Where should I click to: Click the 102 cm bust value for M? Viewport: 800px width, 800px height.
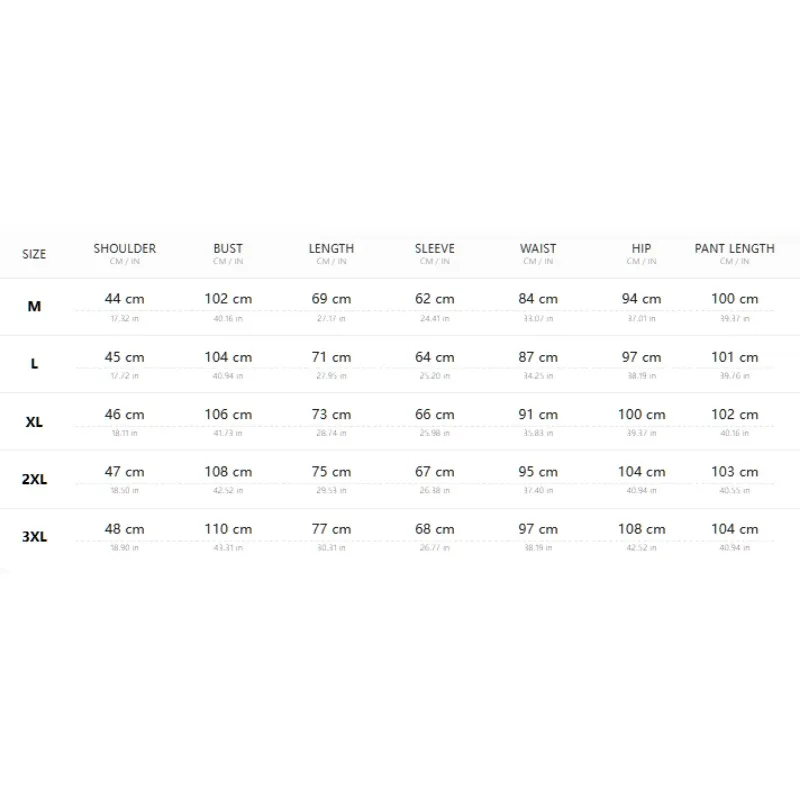click(x=228, y=298)
